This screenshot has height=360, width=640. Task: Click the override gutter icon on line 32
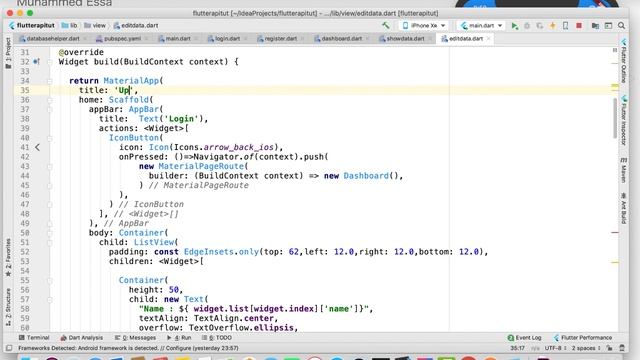pos(36,62)
